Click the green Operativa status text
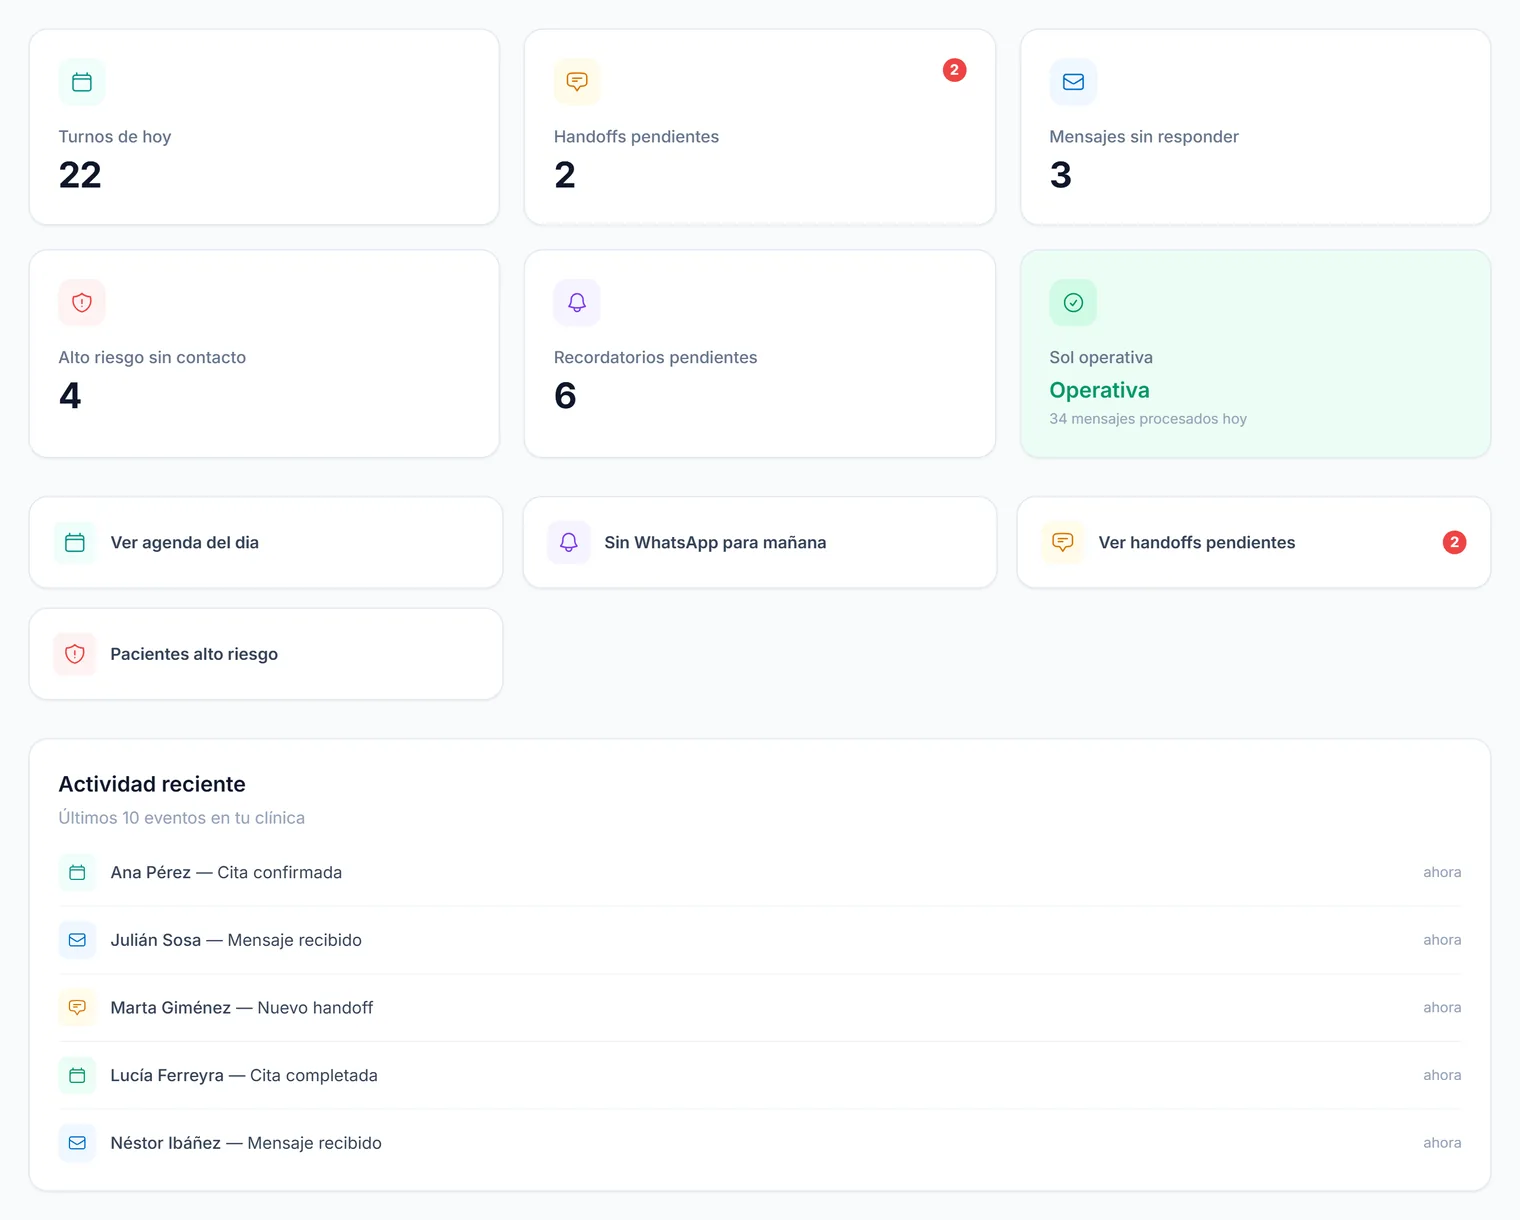Screen dimensions: 1520x1220 pyautogui.click(x=1099, y=390)
